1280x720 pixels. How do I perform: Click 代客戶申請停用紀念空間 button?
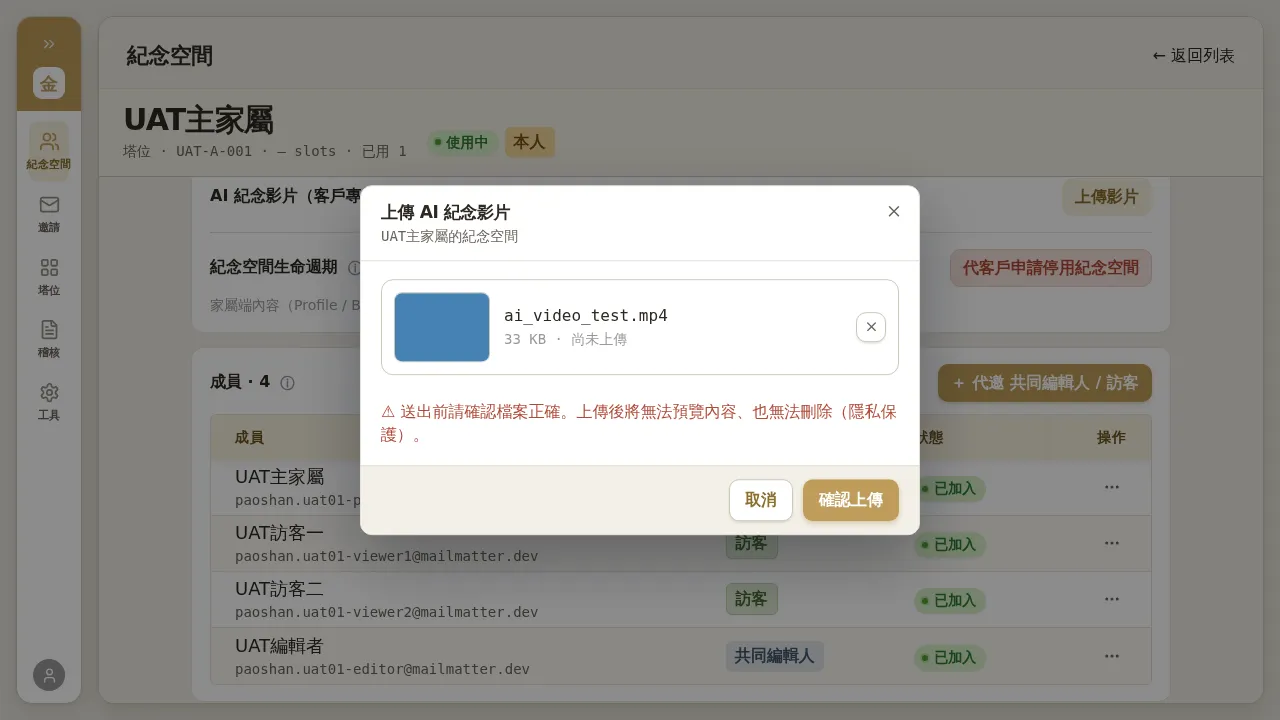tap(1051, 268)
